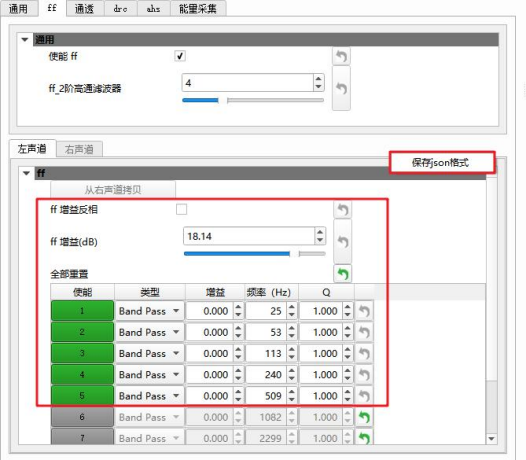Disable filter band 4 enable button
526x460 pixels.
(82, 374)
